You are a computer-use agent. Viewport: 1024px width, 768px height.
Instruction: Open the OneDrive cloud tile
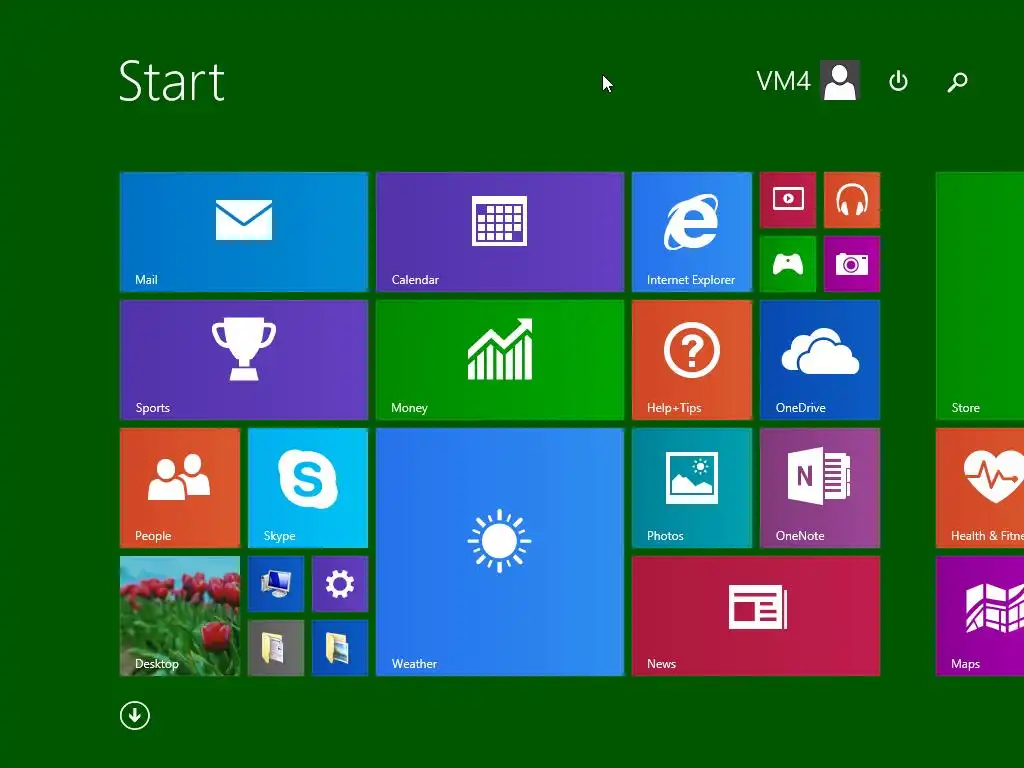820,360
